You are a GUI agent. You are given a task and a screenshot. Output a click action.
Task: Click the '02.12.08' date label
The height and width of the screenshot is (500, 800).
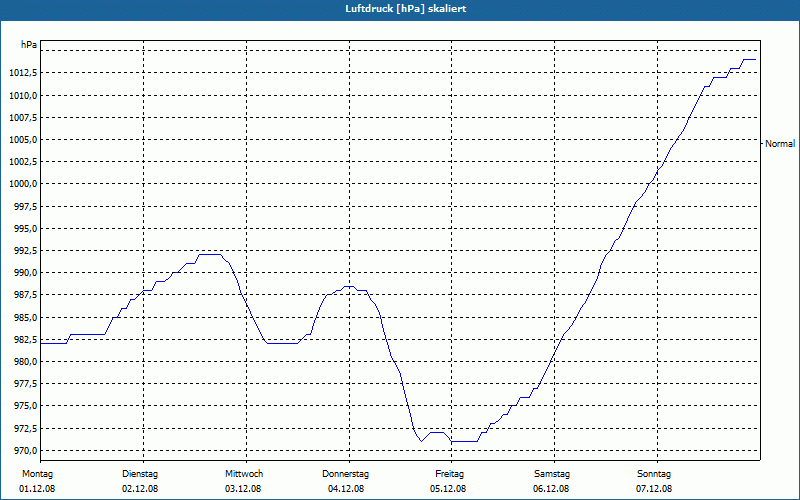tap(140, 489)
